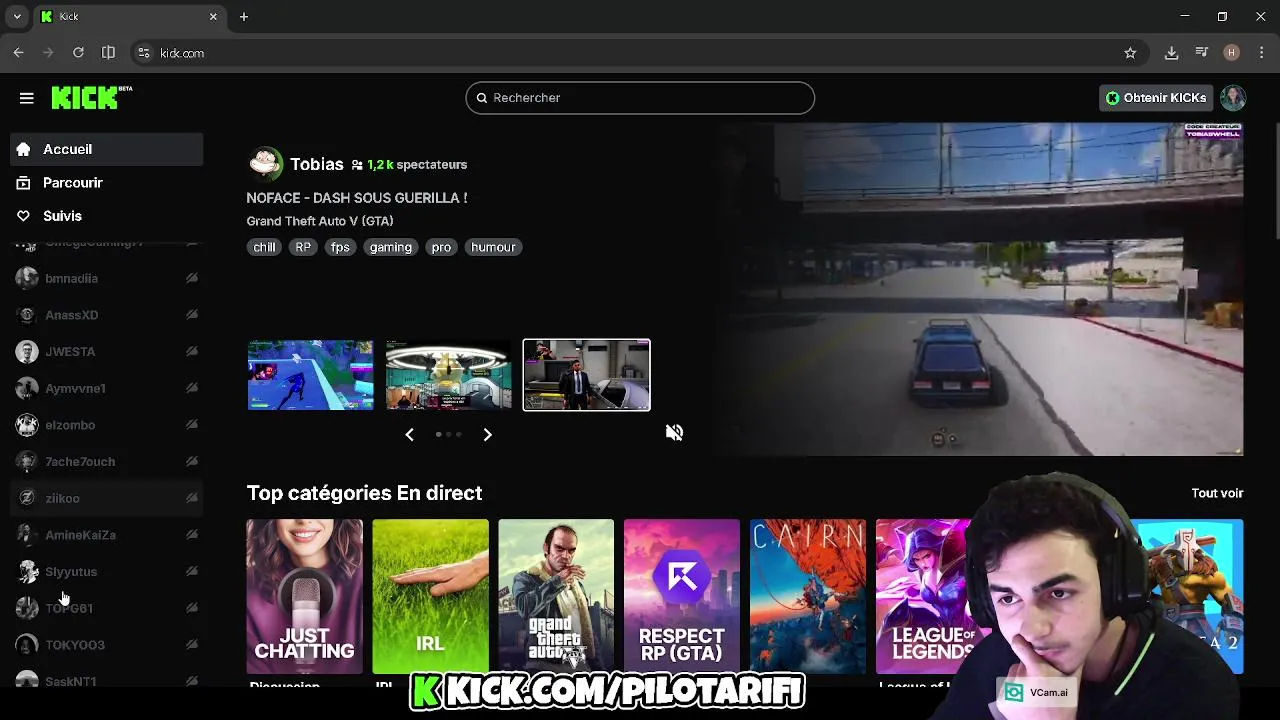The height and width of the screenshot is (720, 1280).
Task: Click AmineKaiZa in followed list
Action: pos(106,535)
